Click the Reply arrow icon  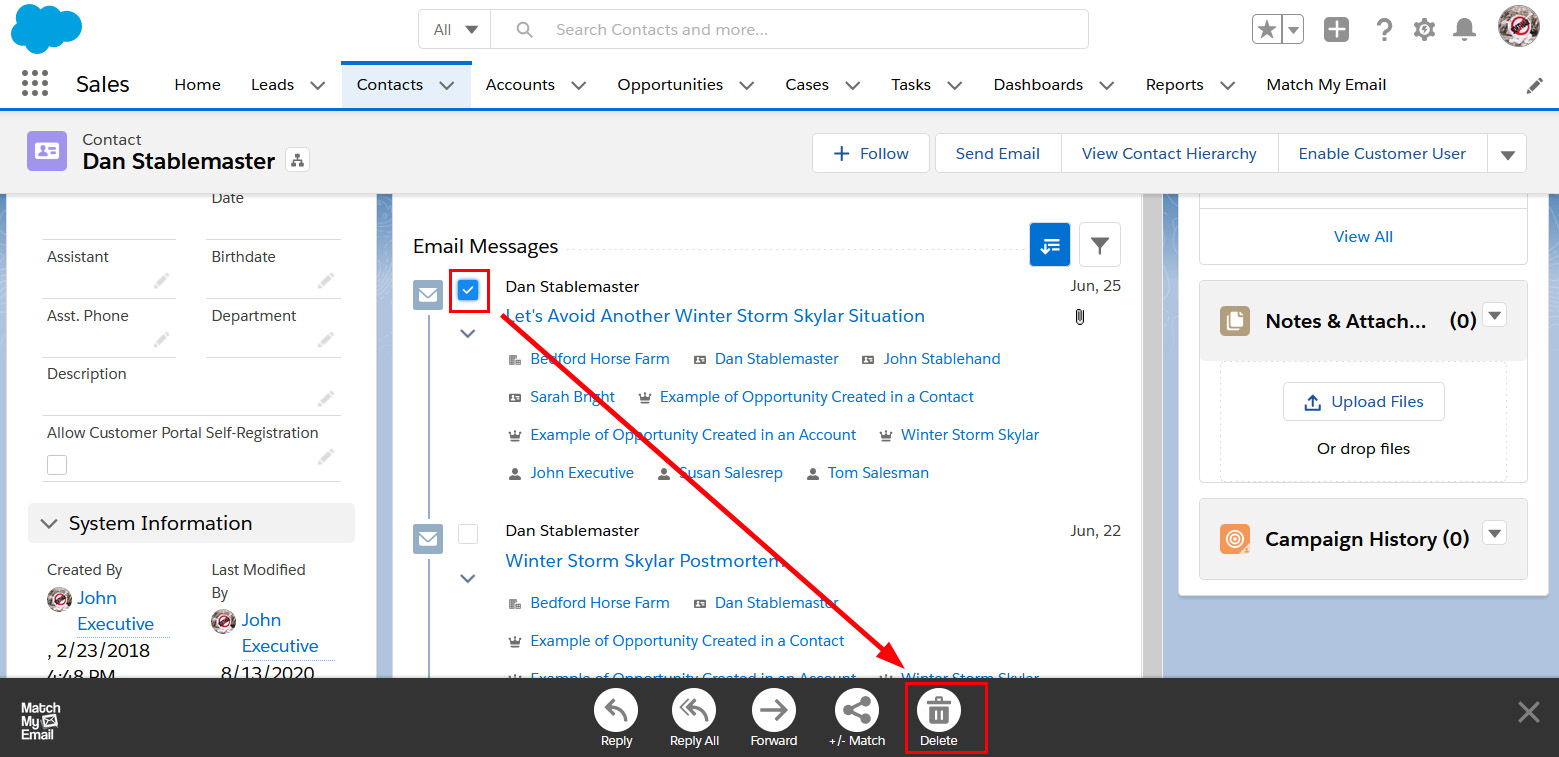click(616, 711)
